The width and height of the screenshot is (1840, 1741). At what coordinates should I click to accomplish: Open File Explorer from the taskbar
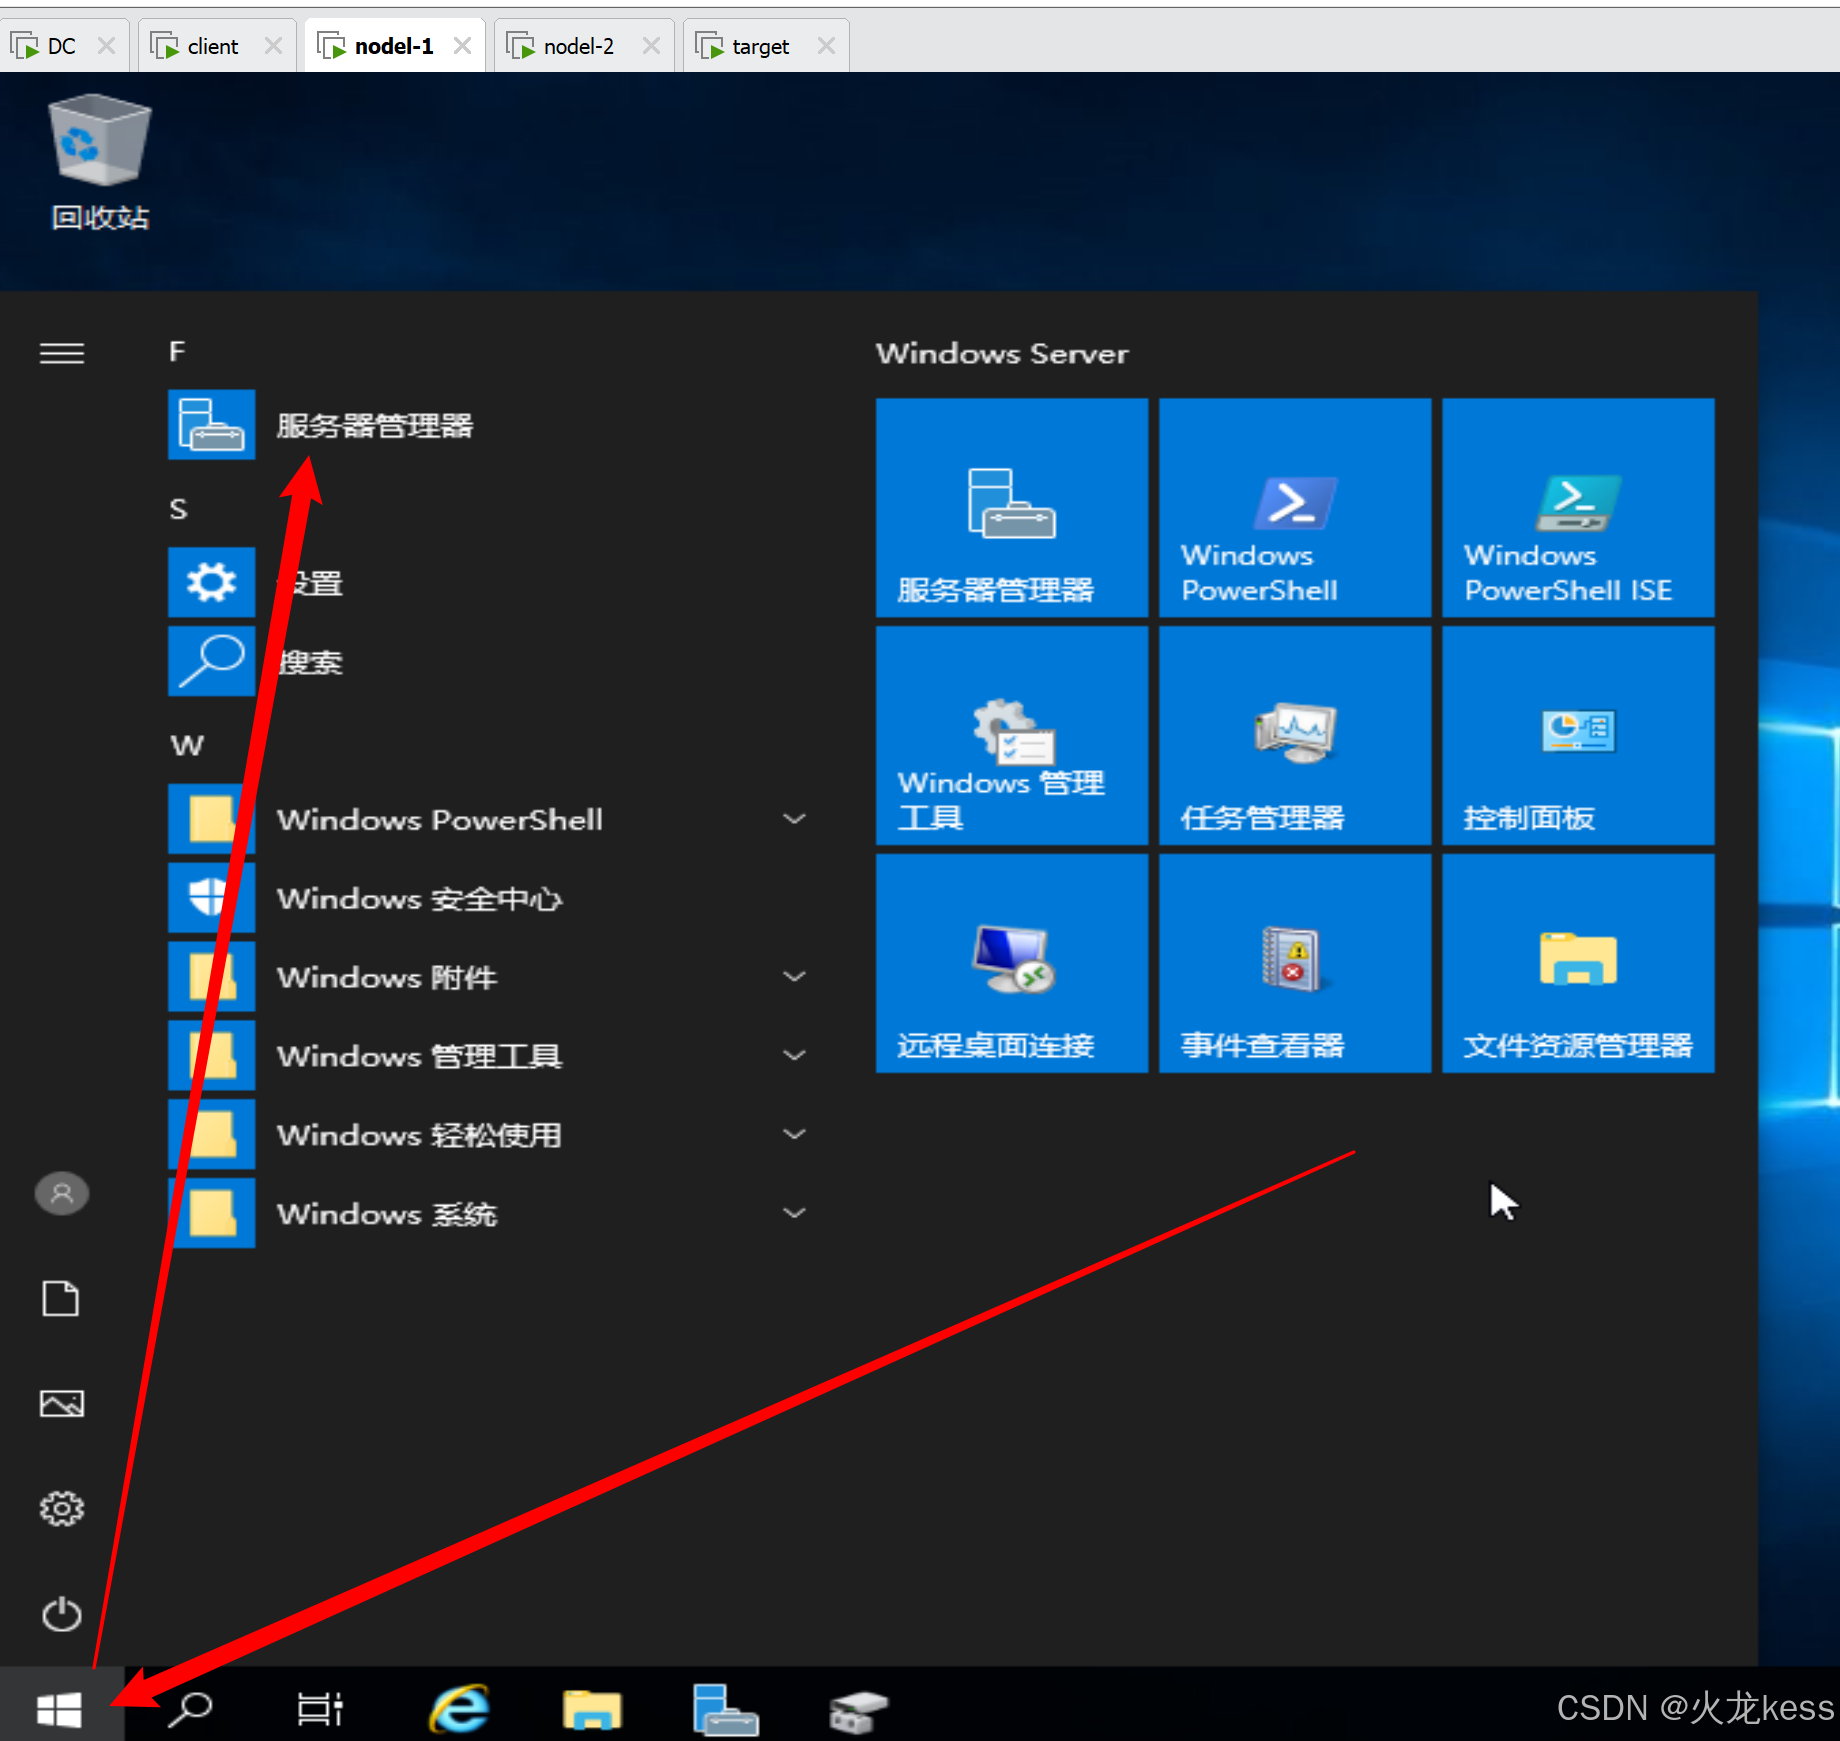pyautogui.click(x=592, y=1709)
